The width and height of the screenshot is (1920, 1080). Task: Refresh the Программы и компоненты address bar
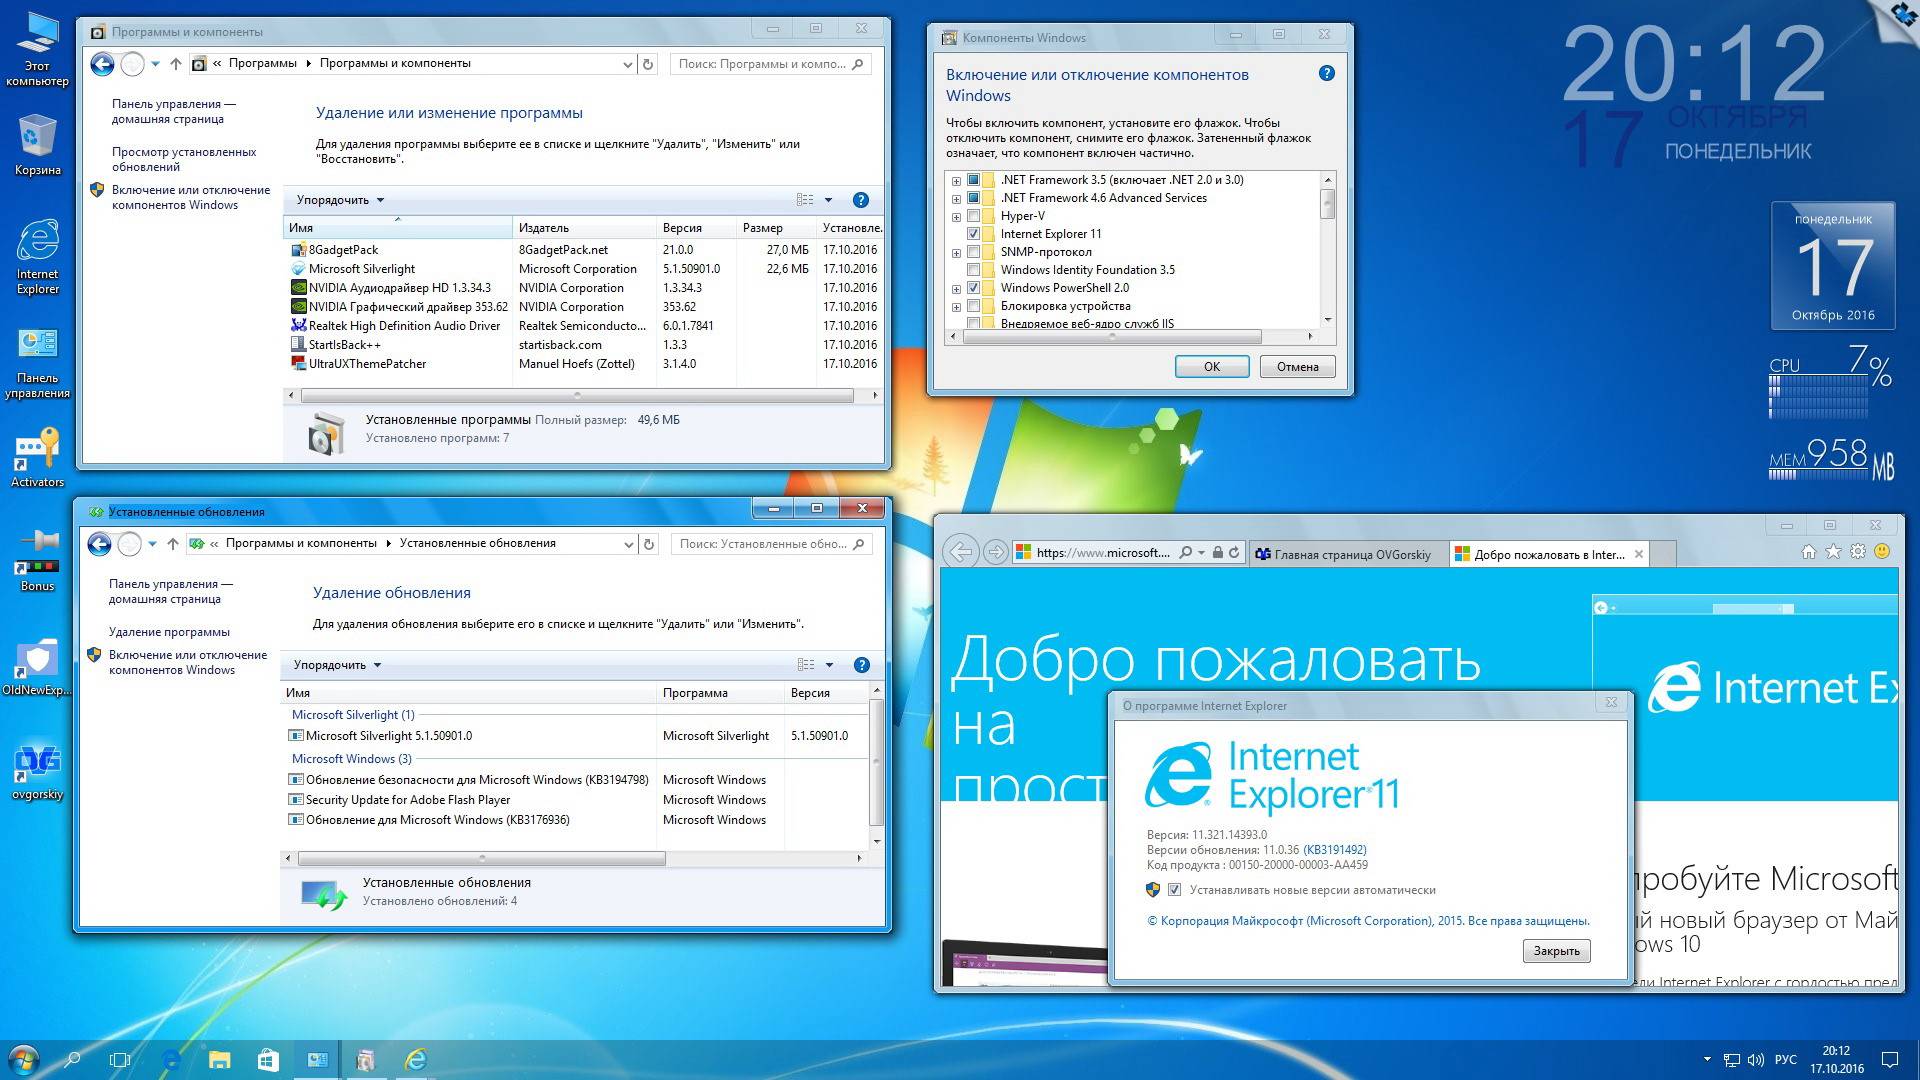tap(648, 64)
